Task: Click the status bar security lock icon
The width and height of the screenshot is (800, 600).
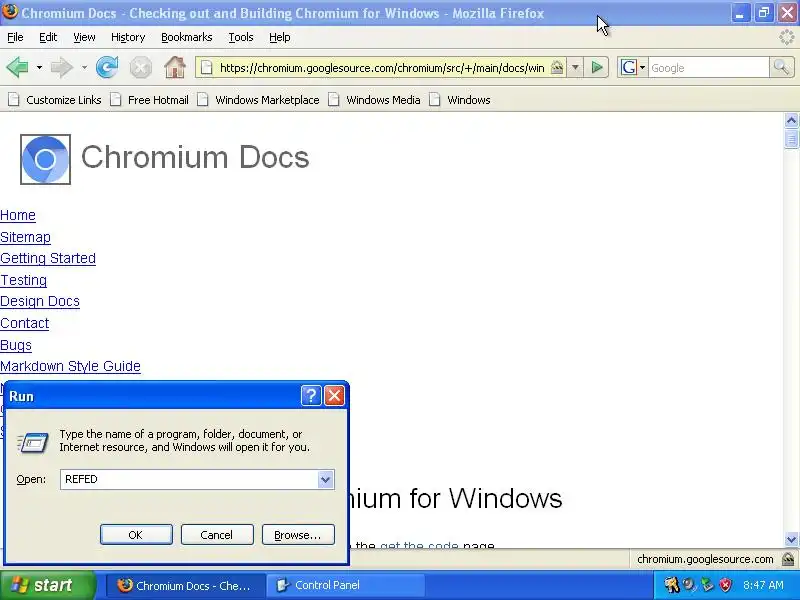Action: pyautogui.click(x=788, y=559)
